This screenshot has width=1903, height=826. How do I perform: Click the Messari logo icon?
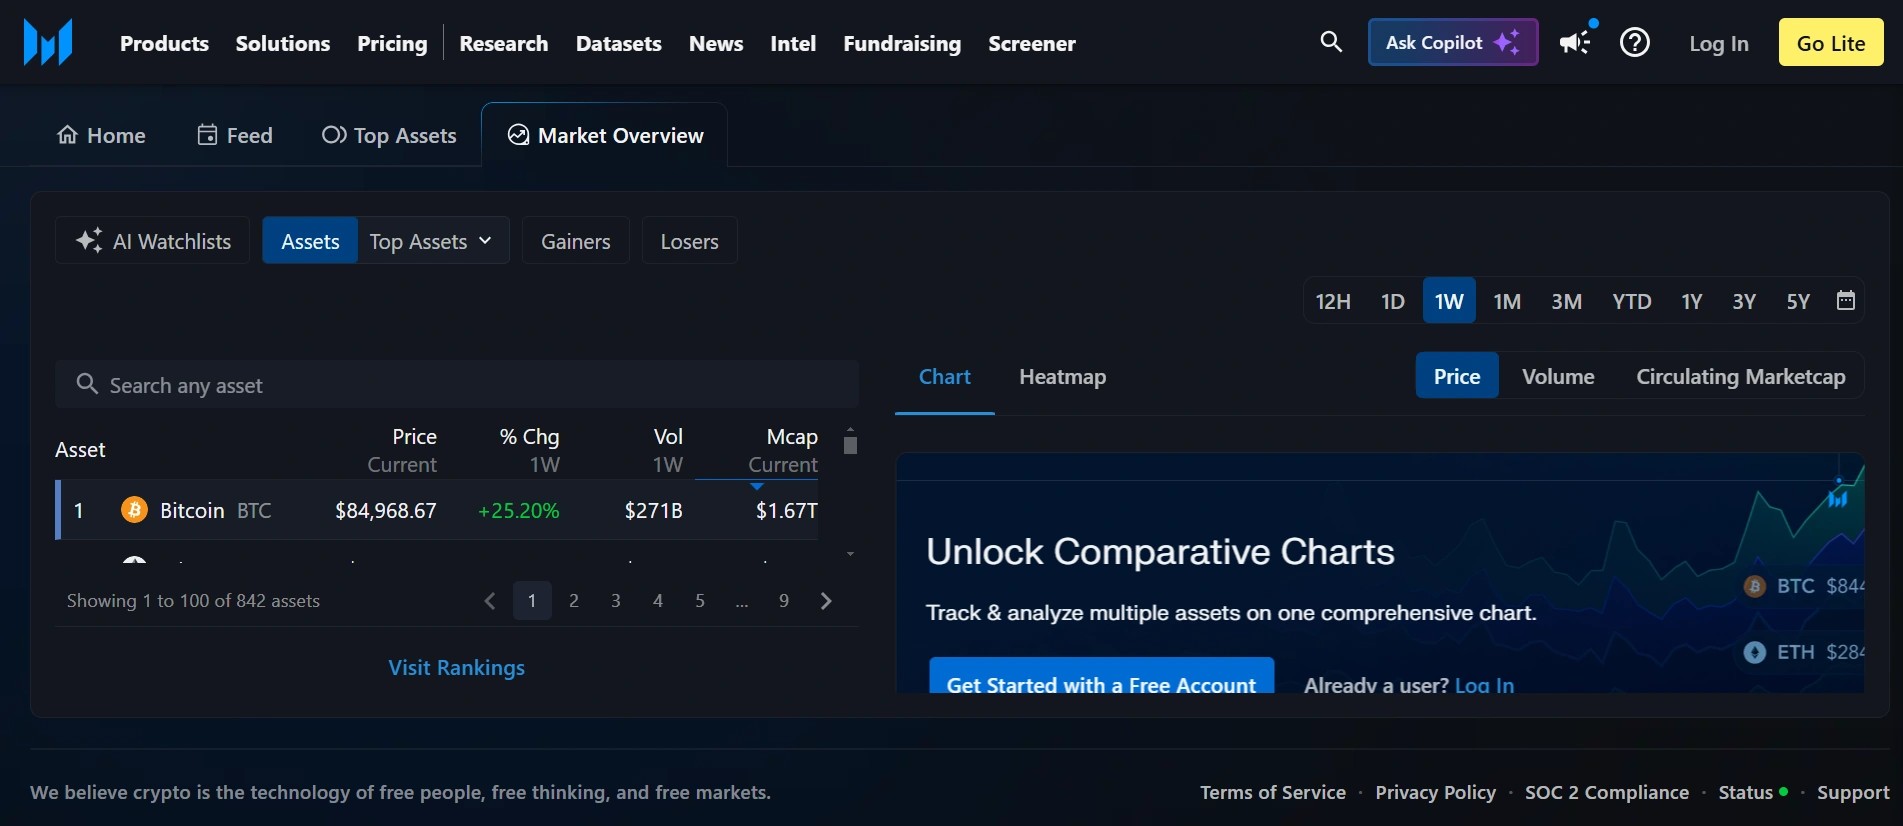tap(48, 43)
